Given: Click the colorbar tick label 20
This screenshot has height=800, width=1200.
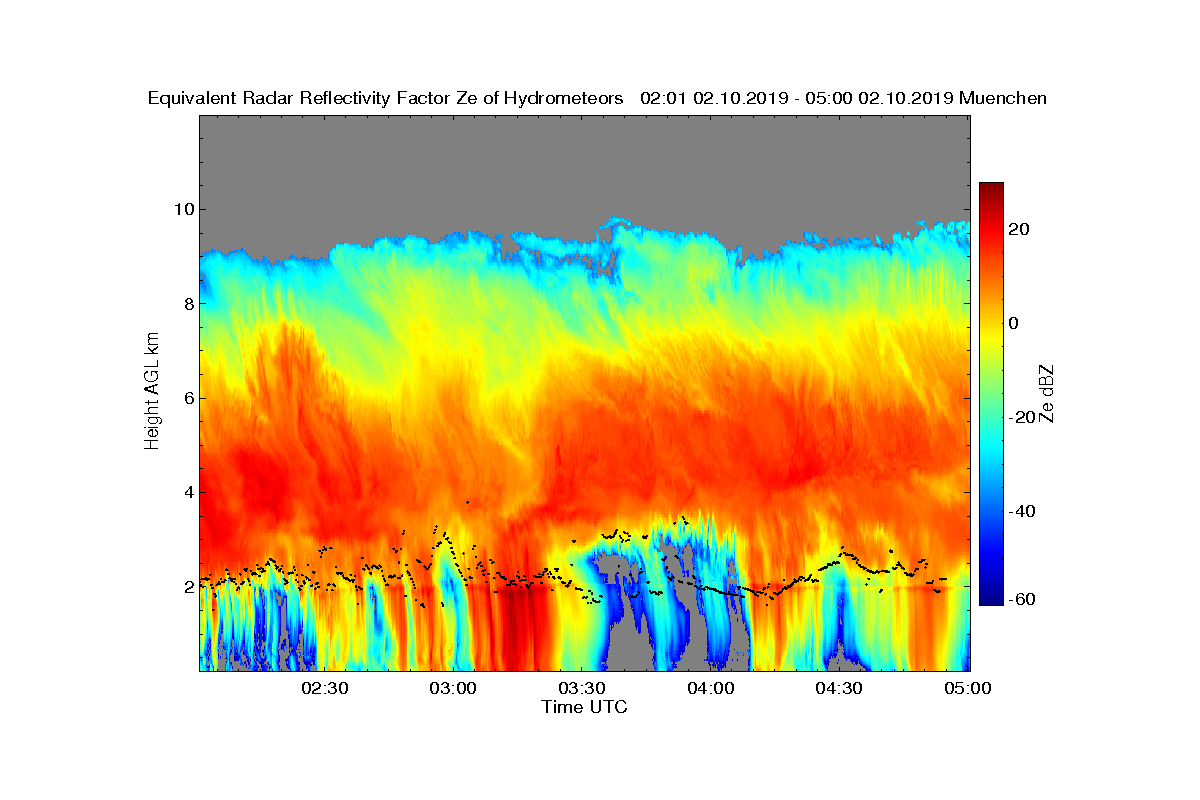Looking at the screenshot, I should click(x=1019, y=229).
